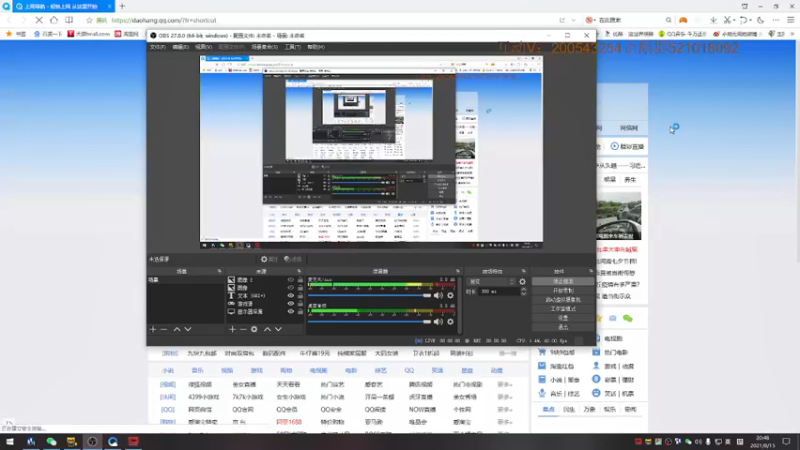Move the source down with the down arrow in the Sources dock

click(278, 330)
